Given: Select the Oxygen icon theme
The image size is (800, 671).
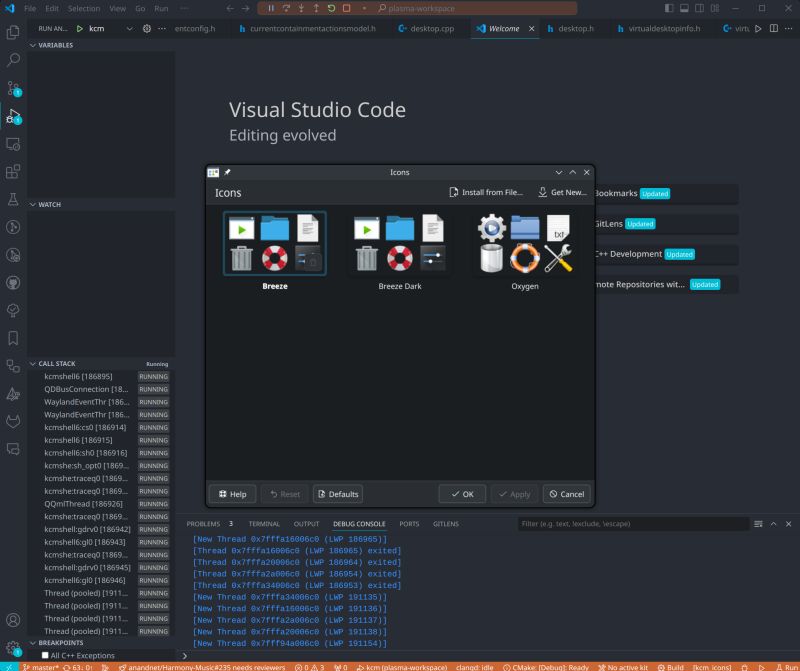Looking at the screenshot, I should [x=526, y=243].
